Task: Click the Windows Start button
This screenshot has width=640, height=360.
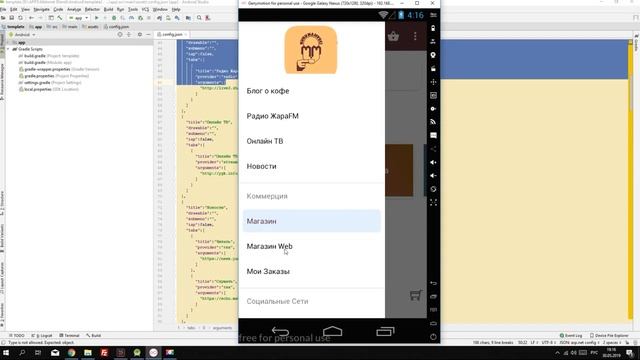Action: pyautogui.click(x=6, y=353)
